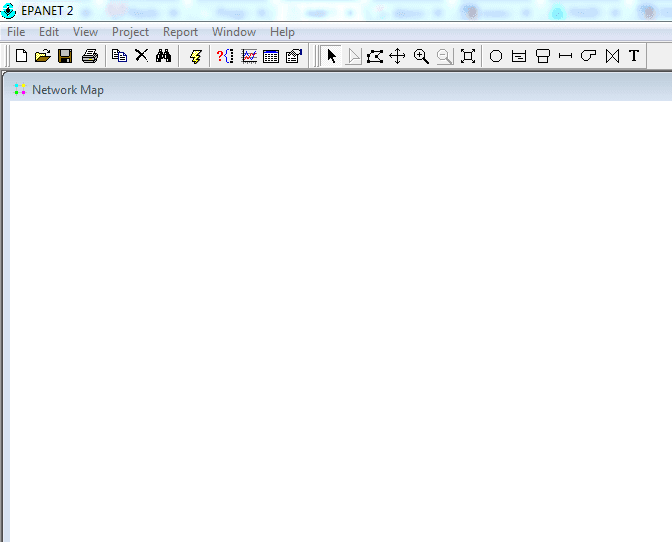
Task: Find an object using binoculars icon
Action: 163,56
